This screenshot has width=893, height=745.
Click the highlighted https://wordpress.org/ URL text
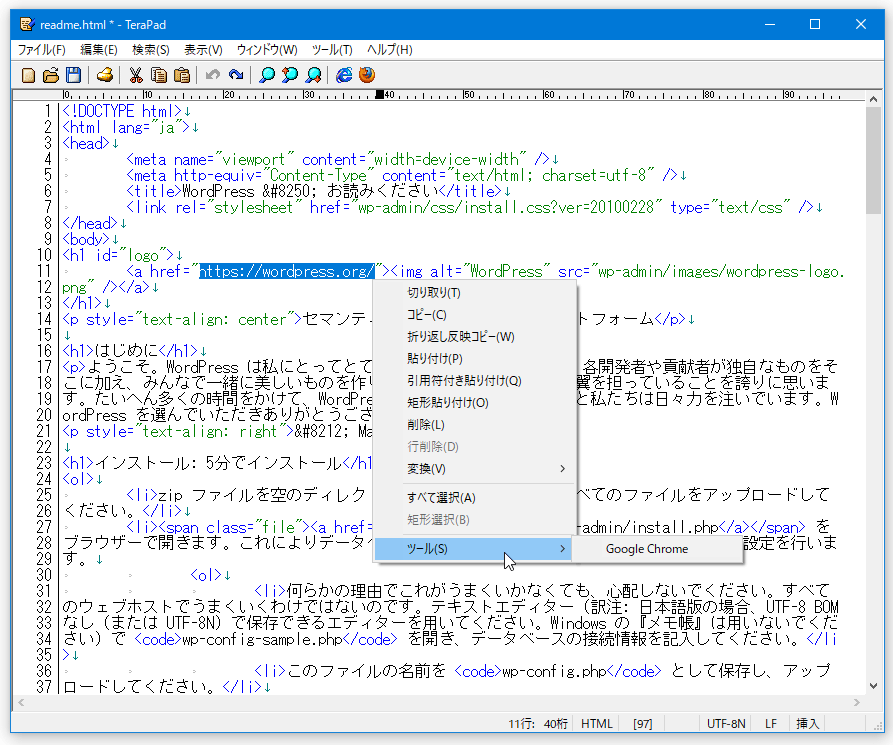(x=286, y=272)
